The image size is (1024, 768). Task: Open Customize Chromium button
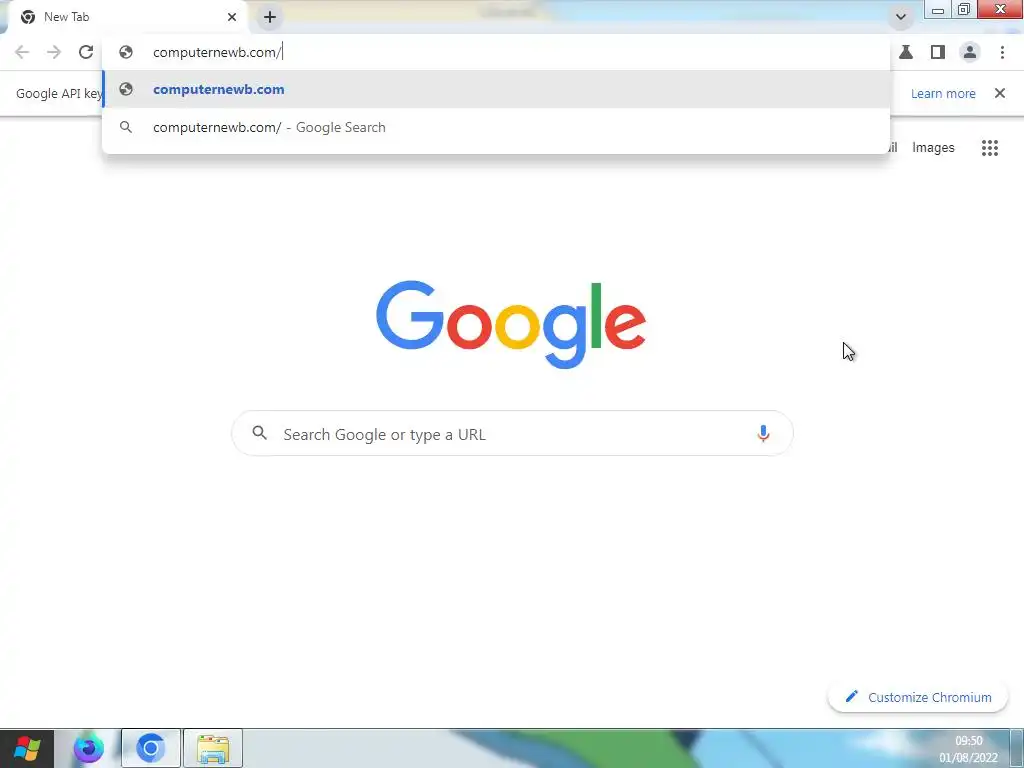click(918, 697)
